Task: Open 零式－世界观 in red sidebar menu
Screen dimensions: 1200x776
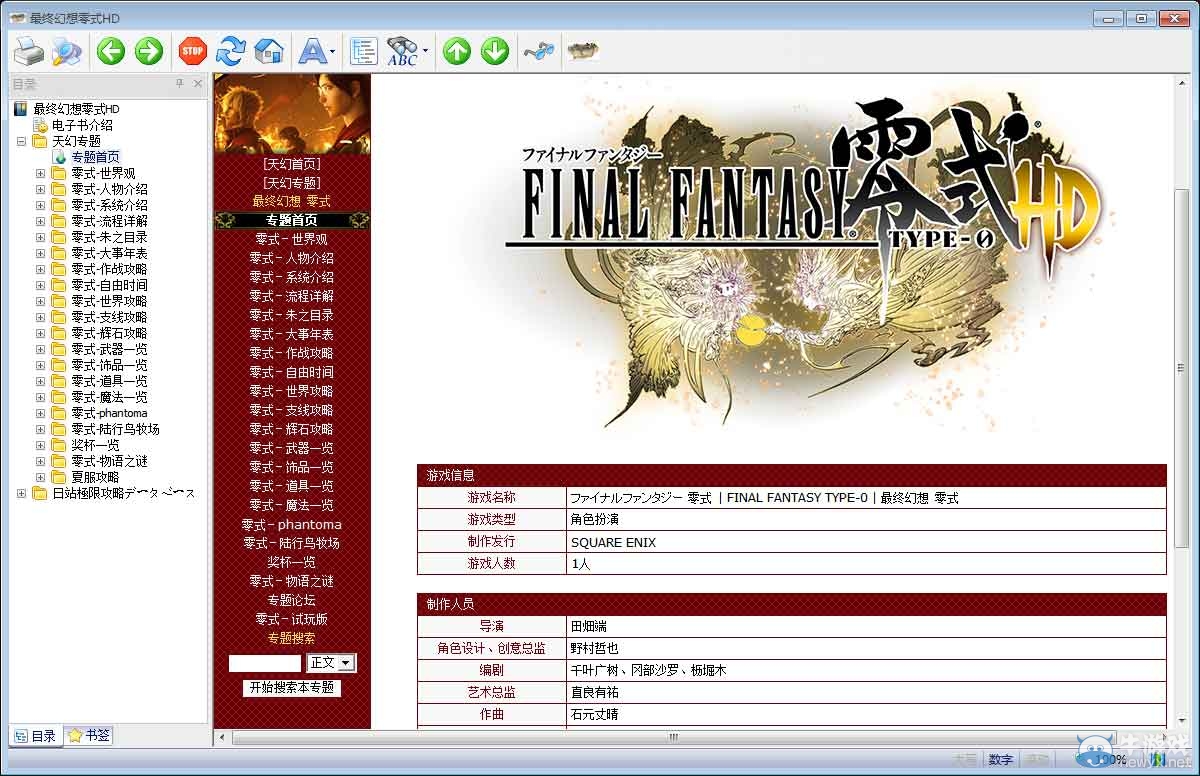Action: pos(291,239)
